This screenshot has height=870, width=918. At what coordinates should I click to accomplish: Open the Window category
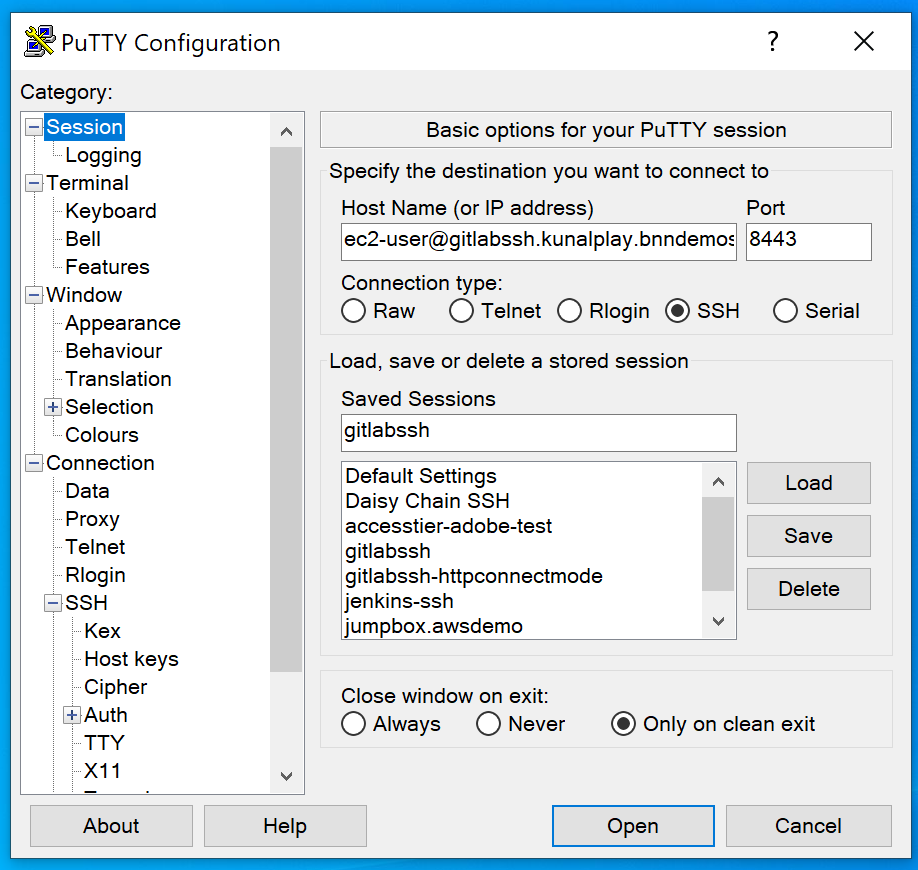pos(84,295)
